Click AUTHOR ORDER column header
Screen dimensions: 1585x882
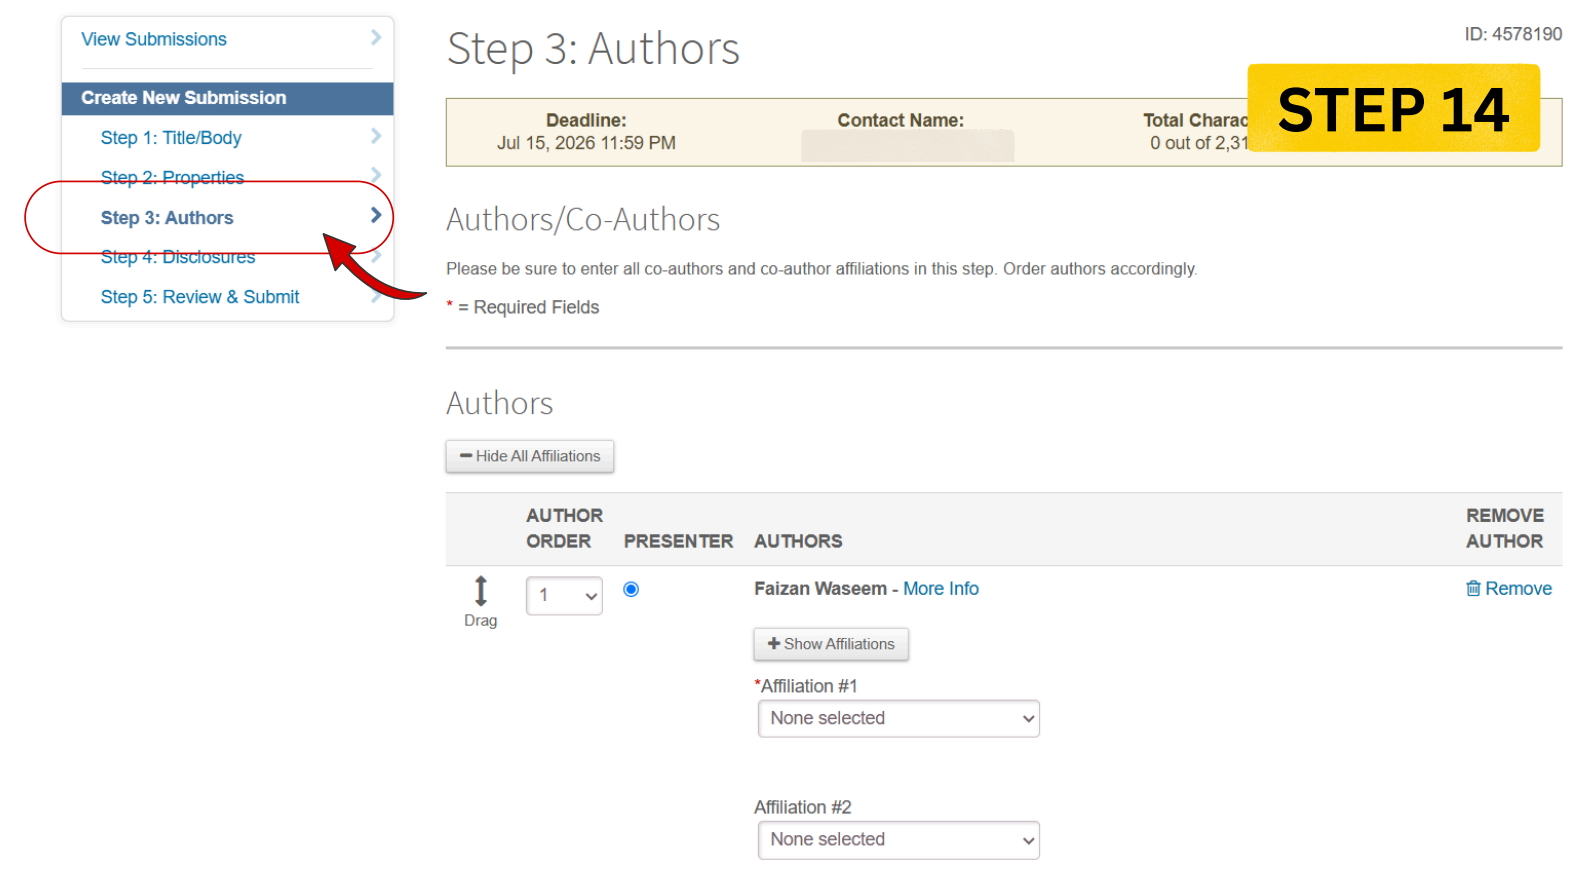click(564, 528)
